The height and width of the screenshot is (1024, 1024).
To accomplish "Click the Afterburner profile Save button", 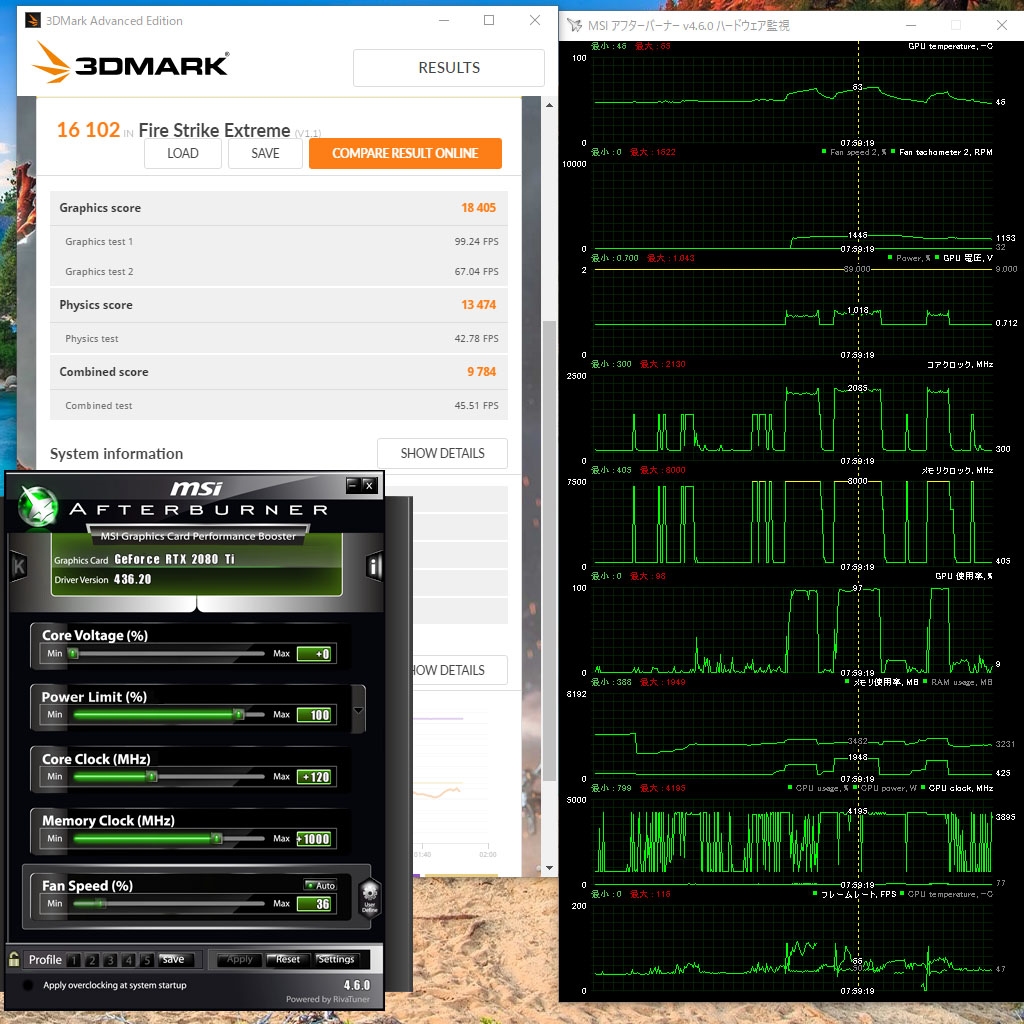I will point(176,959).
